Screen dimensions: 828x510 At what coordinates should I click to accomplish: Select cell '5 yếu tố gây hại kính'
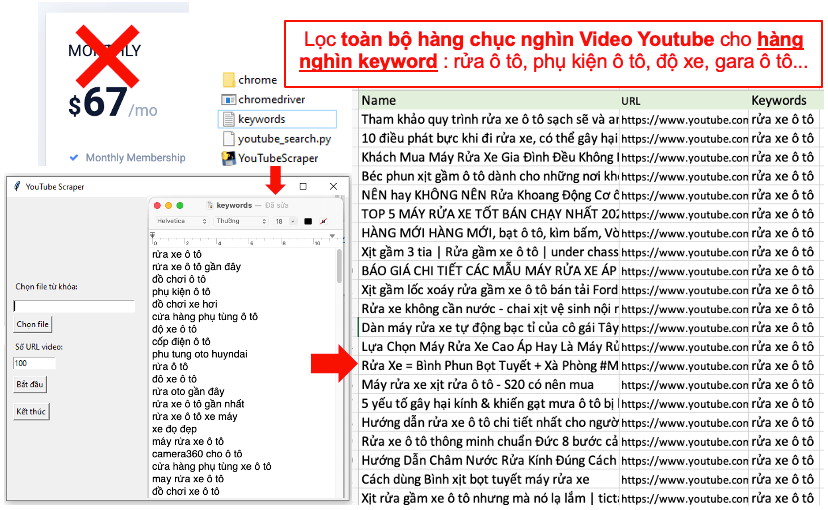489,404
